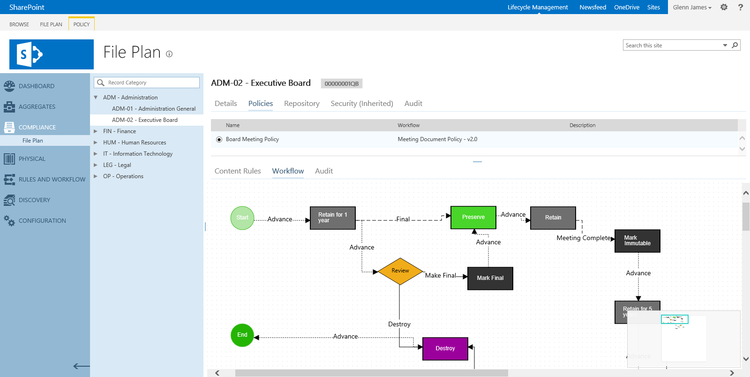Select the purple Destroy node

pyautogui.click(x=445, y=348)
